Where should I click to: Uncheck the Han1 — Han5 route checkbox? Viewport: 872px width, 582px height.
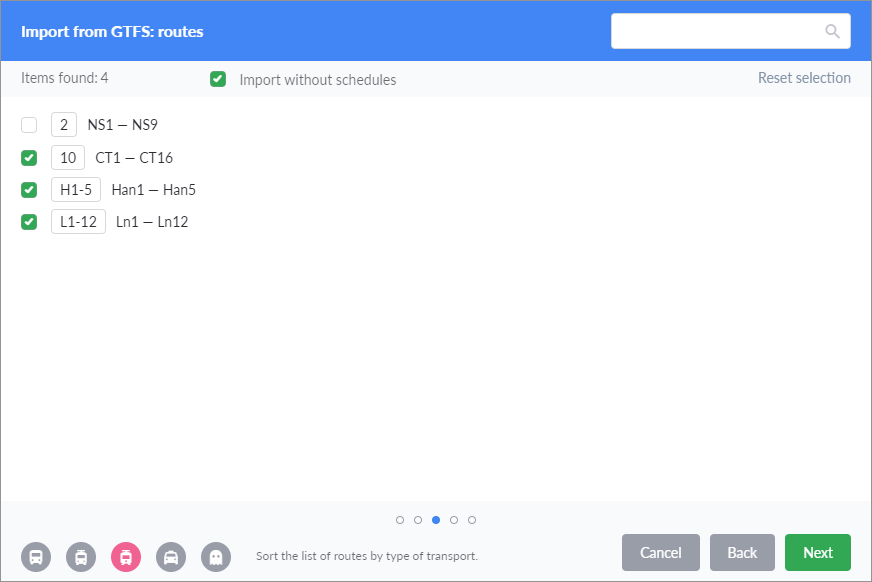pos(29,189)
